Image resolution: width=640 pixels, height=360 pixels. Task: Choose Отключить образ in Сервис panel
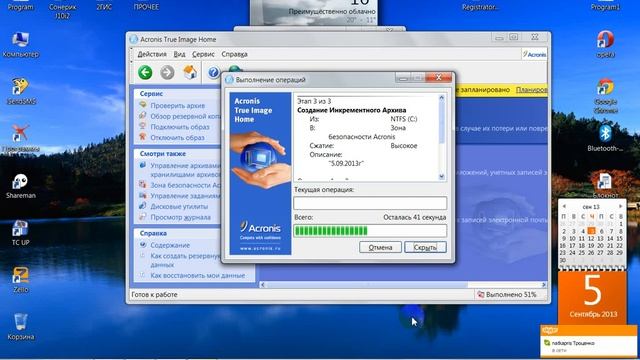[x=177, y=138]
